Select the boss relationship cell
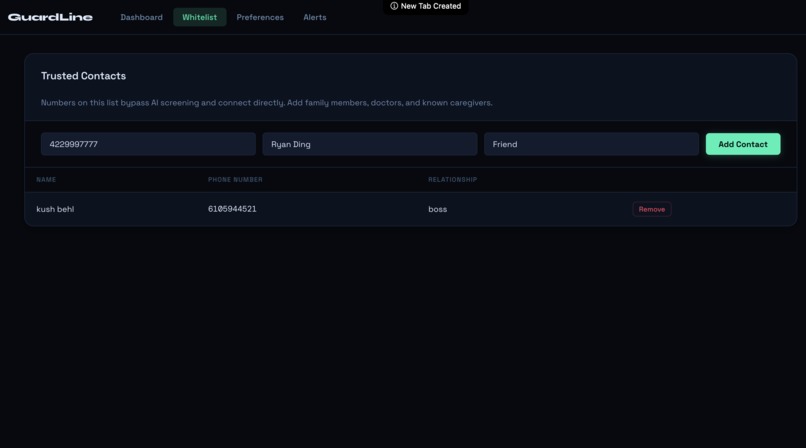This screenshot has width=806, height=448. pyautogui.click(x=437, y=209)
